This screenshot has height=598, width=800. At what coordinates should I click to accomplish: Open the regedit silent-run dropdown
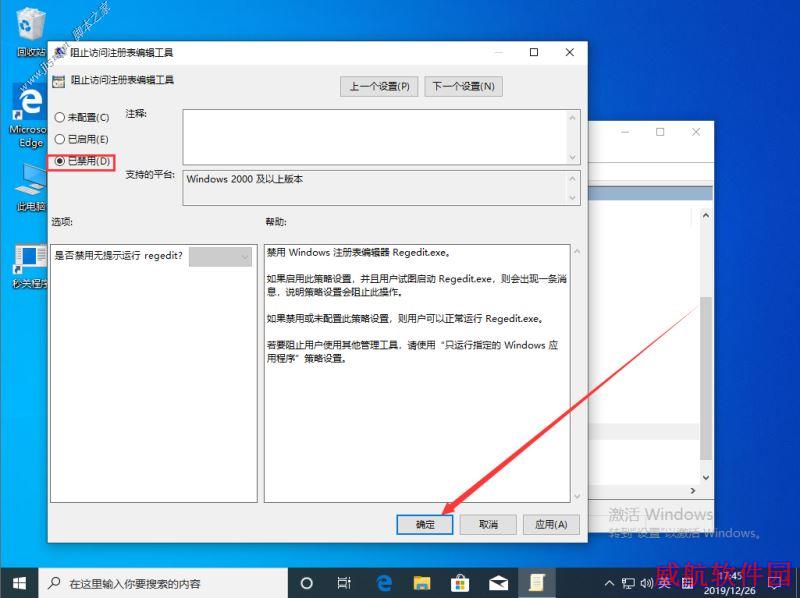220,257
